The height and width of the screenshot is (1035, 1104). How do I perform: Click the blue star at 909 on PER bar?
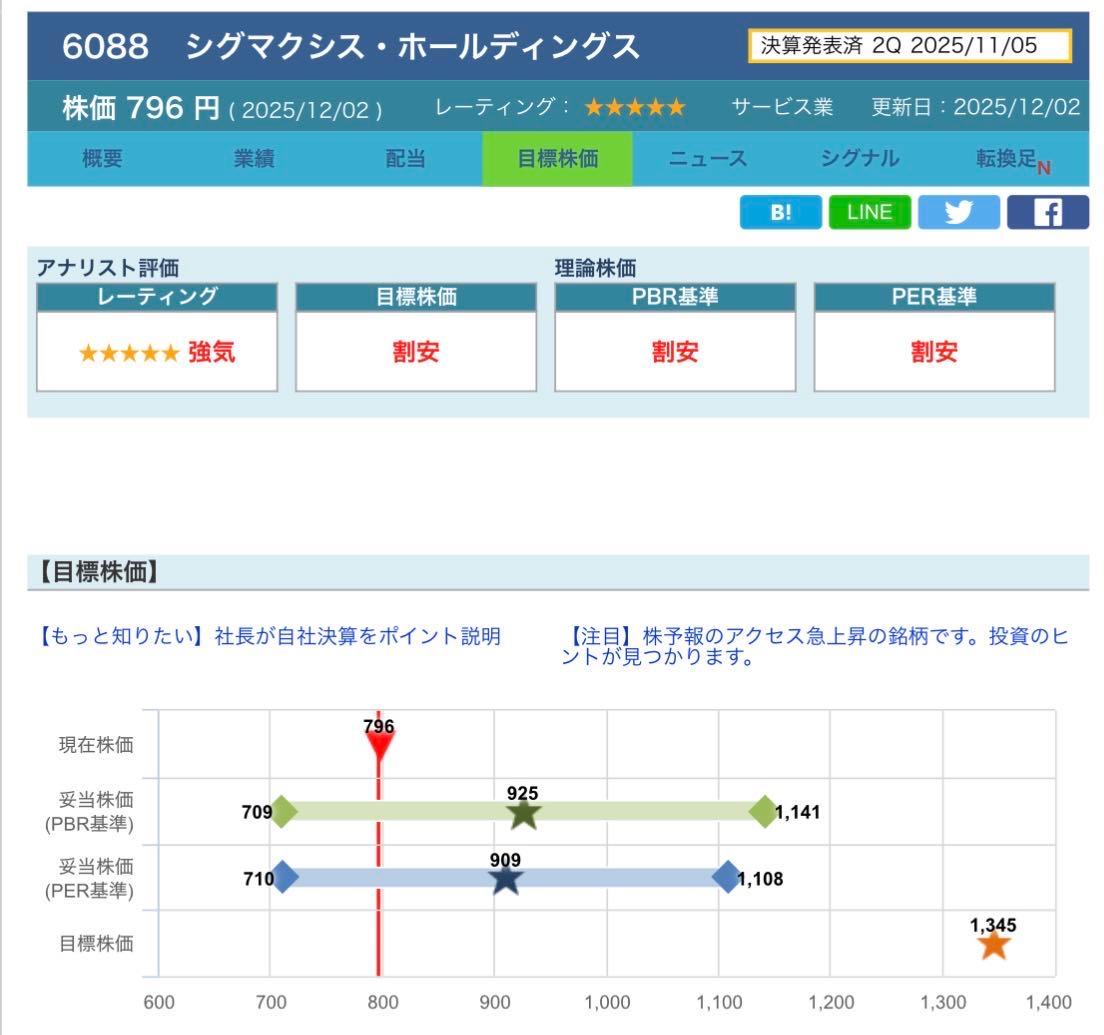pyautogui.click(x=508, y=881)
